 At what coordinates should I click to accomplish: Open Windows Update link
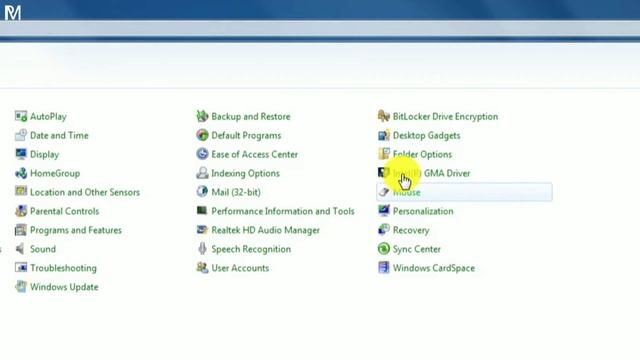click(x=64, y=287)
